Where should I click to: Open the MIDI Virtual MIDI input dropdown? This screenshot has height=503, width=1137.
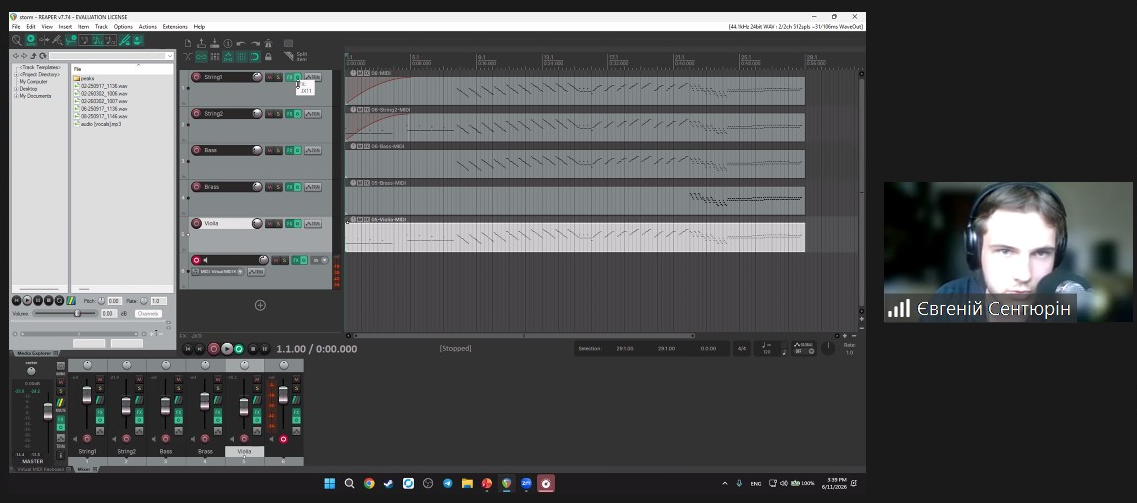click(240, 272)
